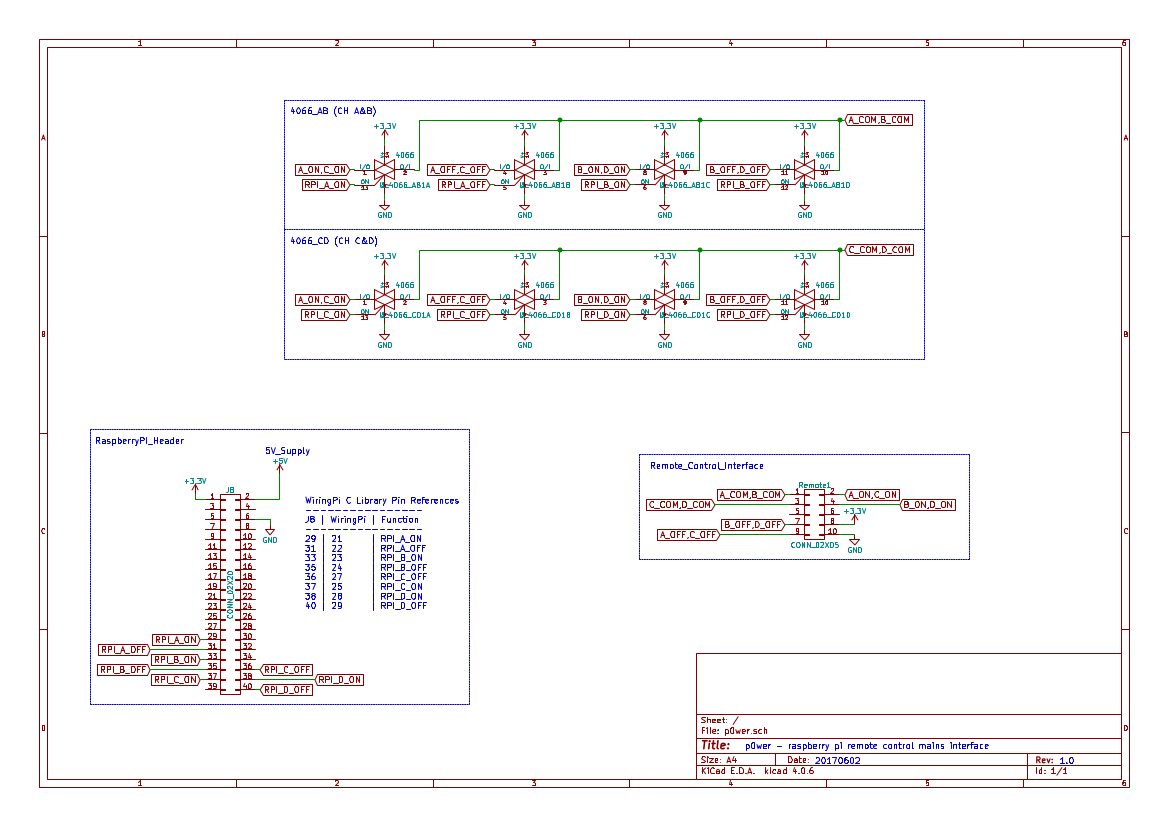Screen dimensions: 1169x826
Task: Select the GND symbol beside the J8 header
Action: (x=270, y=534)
